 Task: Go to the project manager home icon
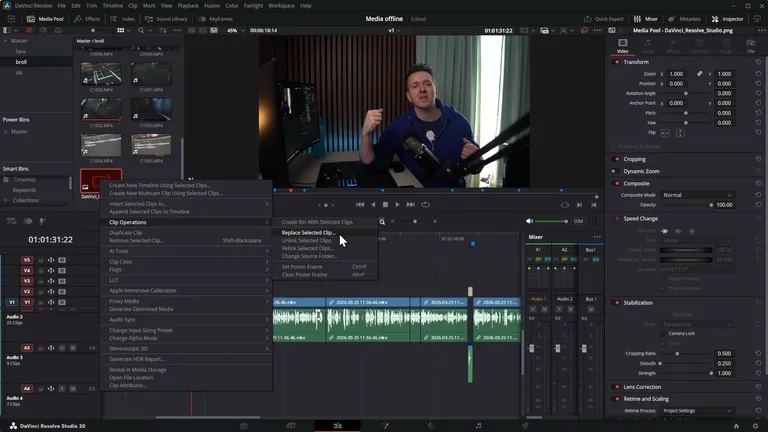tap(736, 426)
